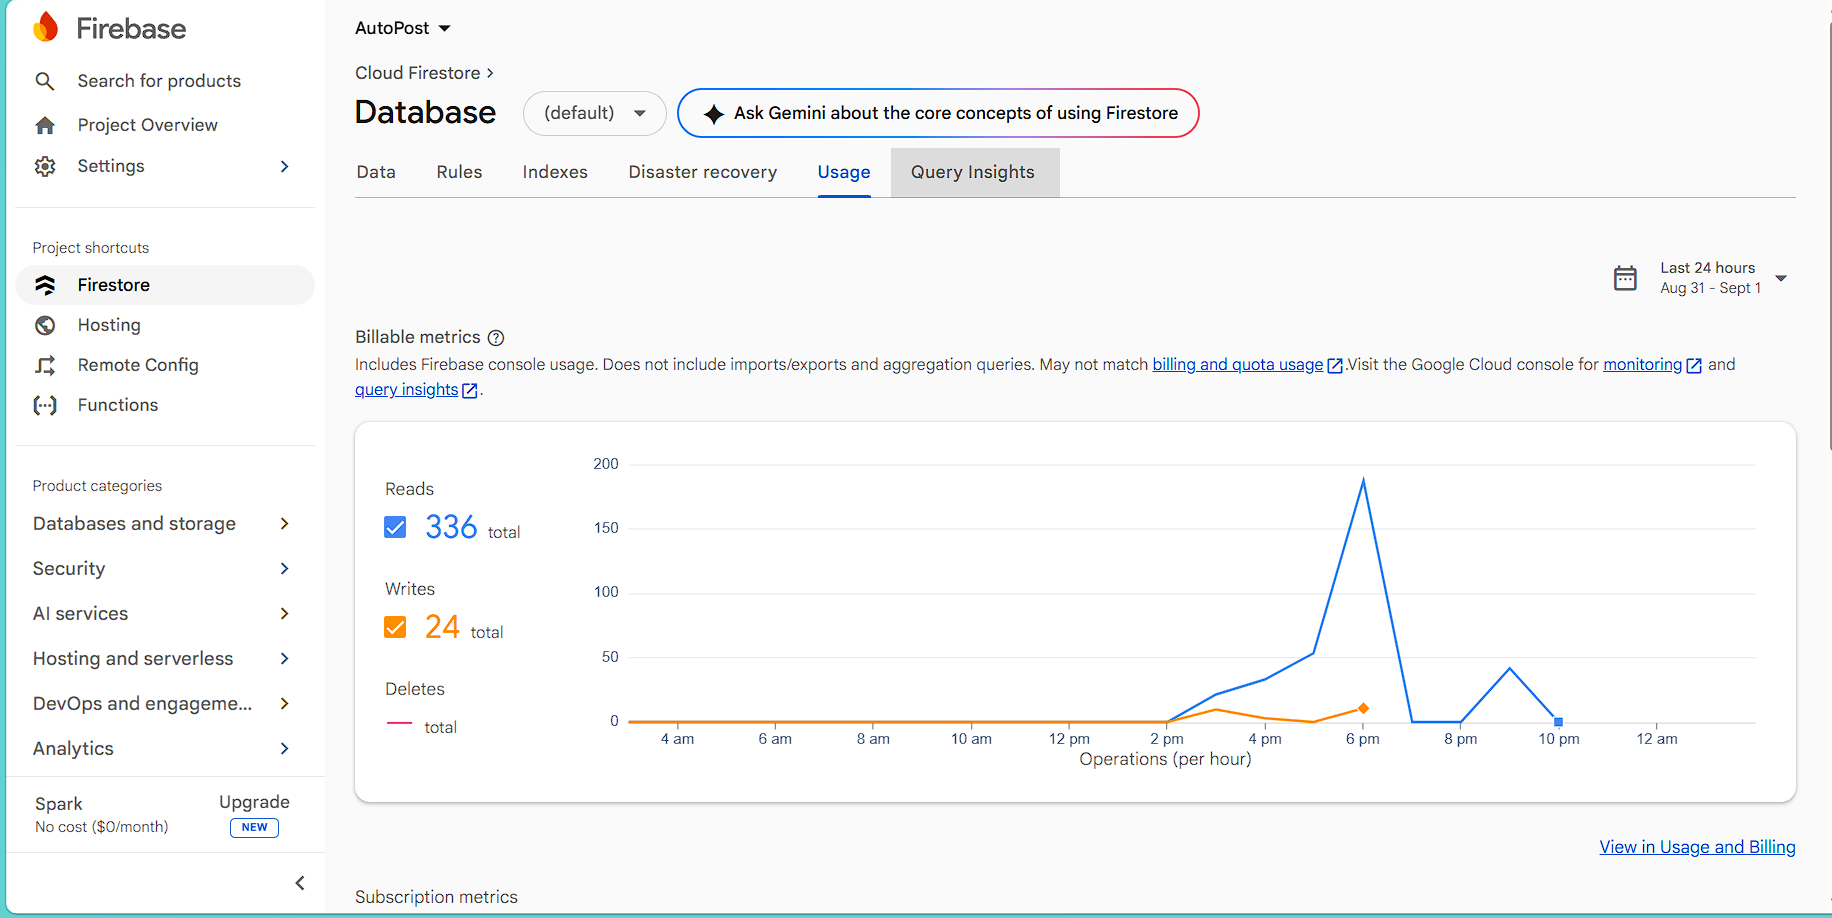Viewport: 1832px width, 918px height.
Task: Switch to the Rules tab
Action: click(459, 172)
